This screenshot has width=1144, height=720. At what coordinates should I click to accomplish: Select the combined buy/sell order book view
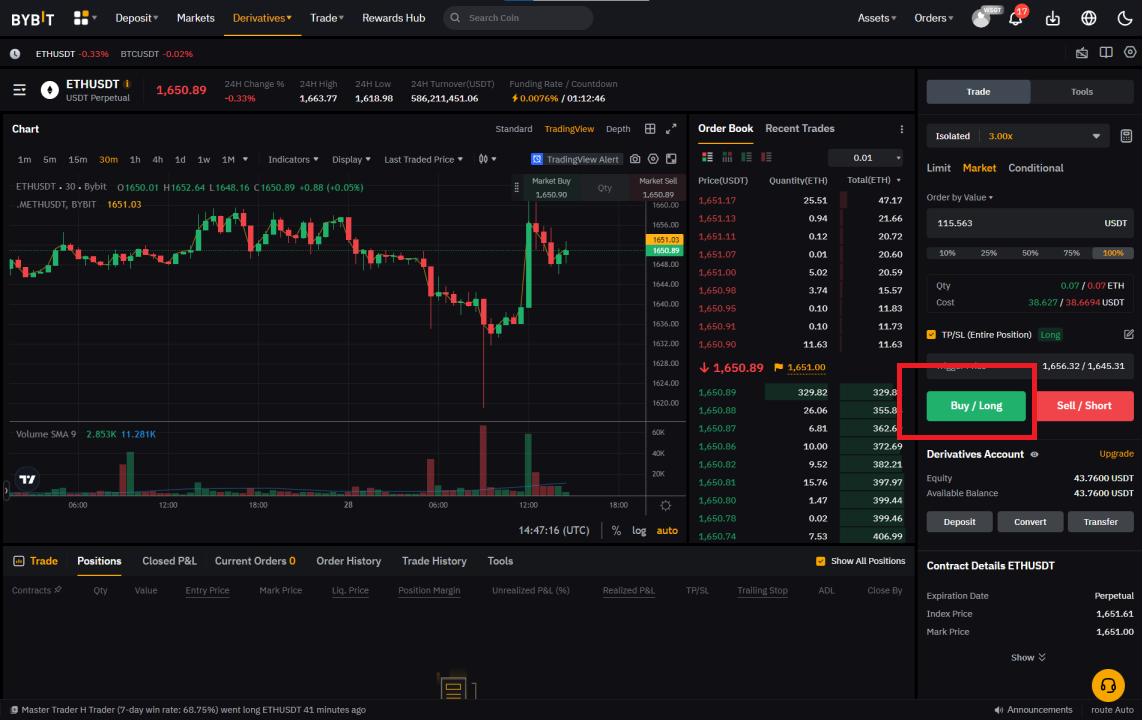(x=707, y=157)
